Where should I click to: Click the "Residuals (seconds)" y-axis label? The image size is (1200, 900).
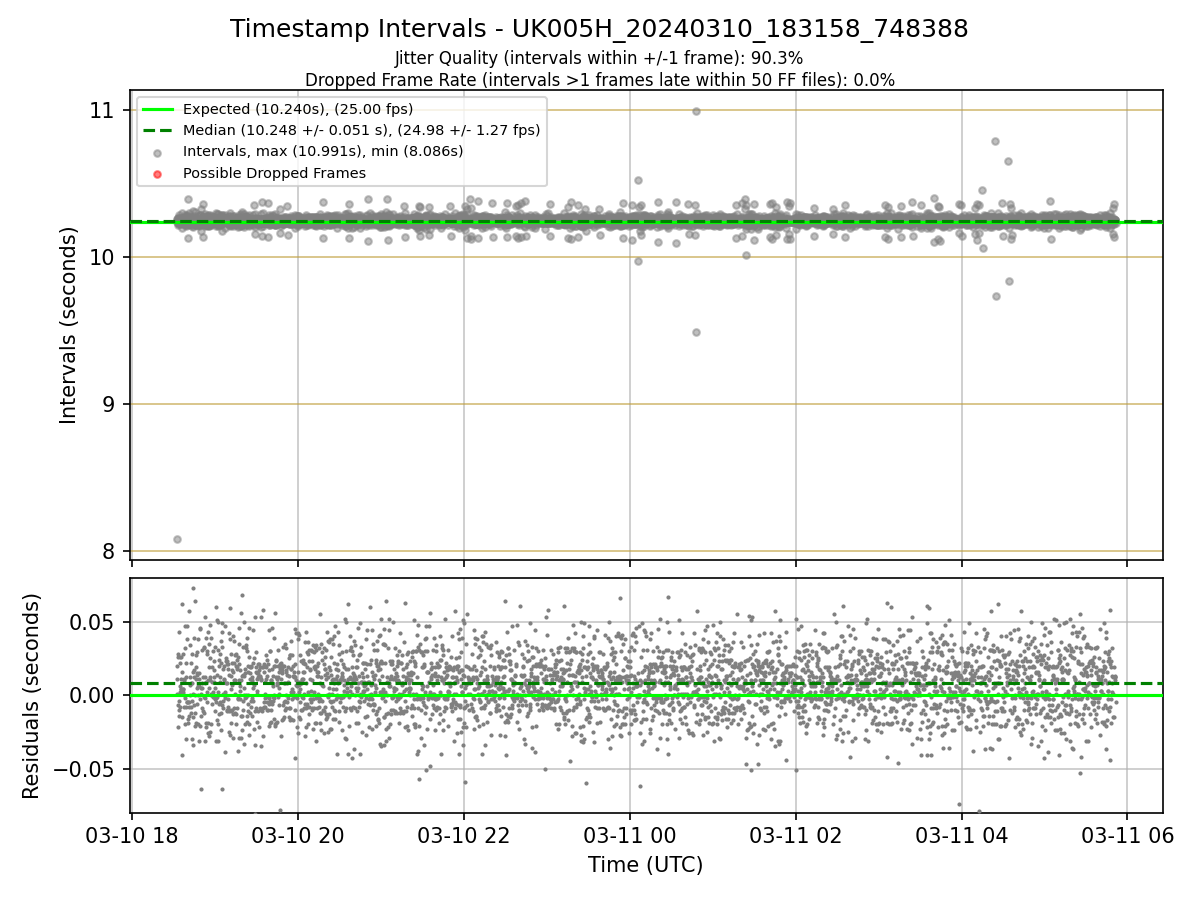click(x=32, y=696)
